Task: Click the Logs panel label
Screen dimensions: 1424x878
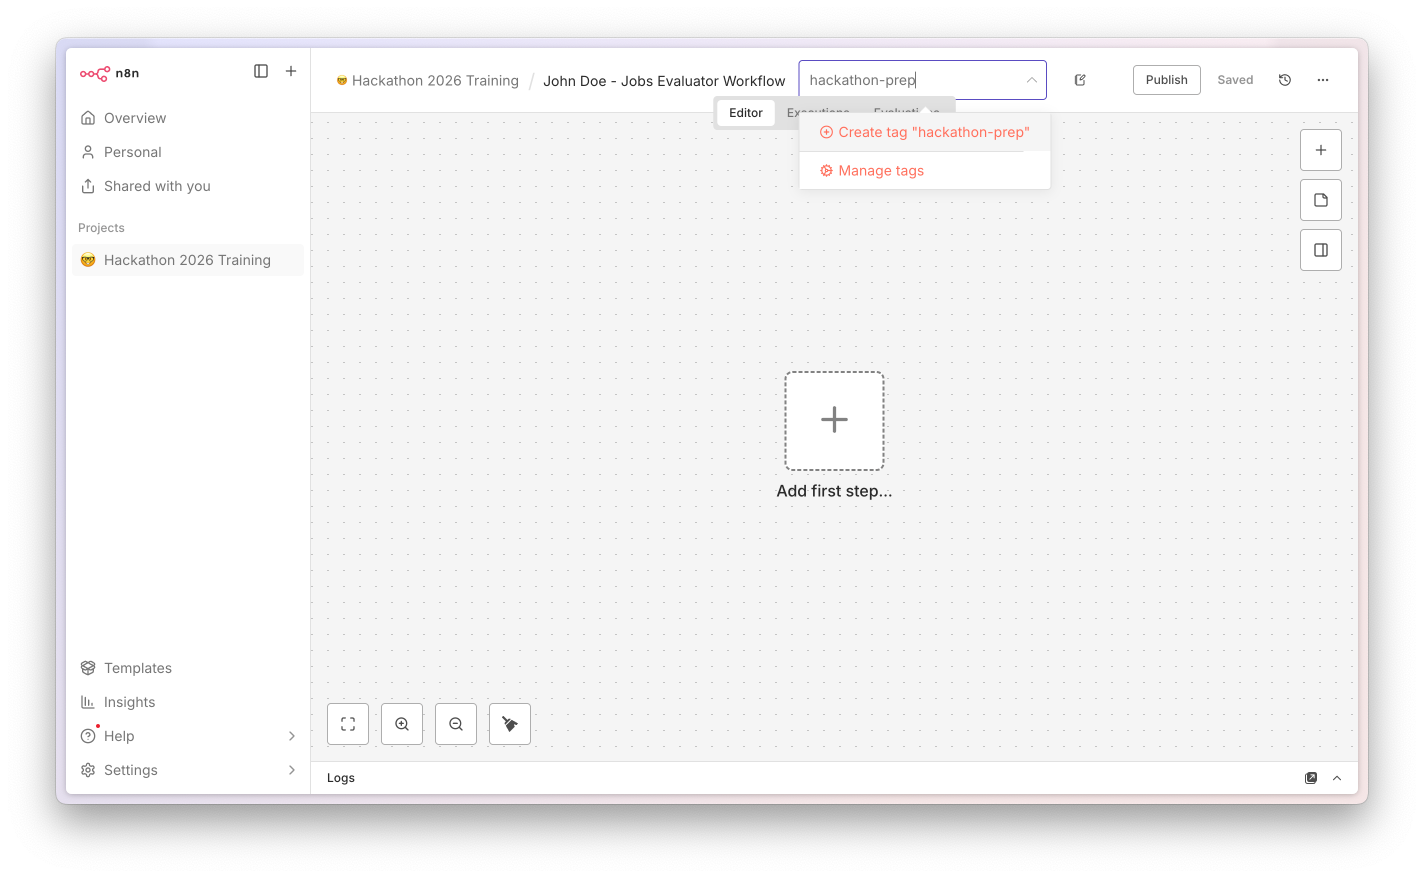Action: pos(341,778)
